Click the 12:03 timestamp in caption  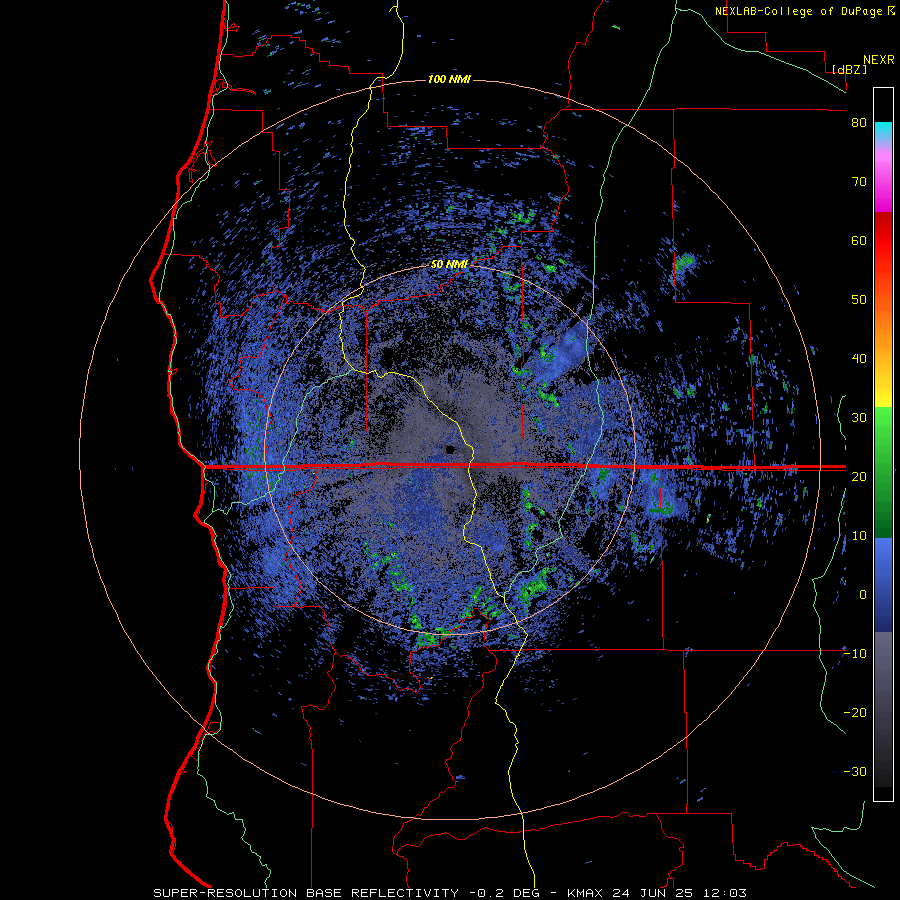[x=727, y=893]
